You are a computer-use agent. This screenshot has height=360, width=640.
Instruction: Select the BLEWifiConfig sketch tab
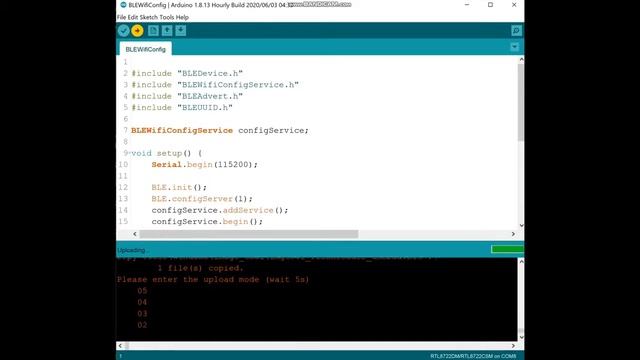[146, 49]
